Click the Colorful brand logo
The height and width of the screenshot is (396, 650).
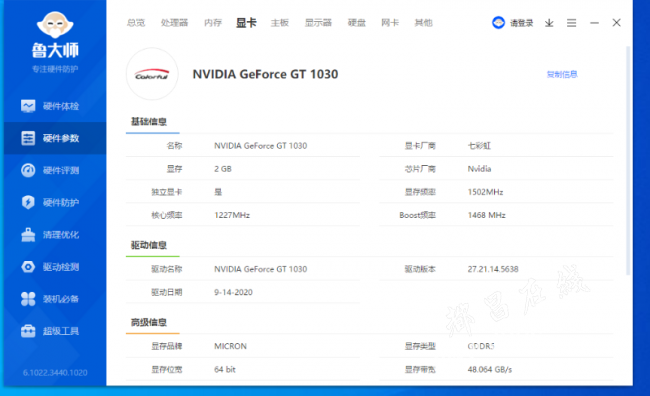(152, 74)
